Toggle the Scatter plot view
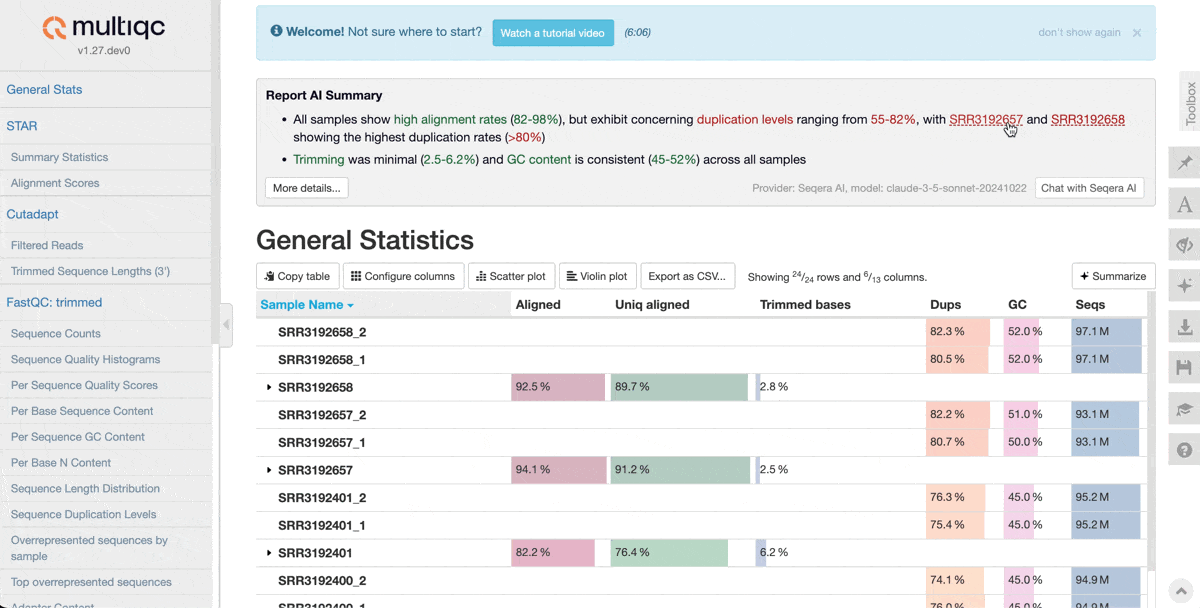Image resolution: width=1200 pixels, height=608 pixels. (x=511, y=276)
